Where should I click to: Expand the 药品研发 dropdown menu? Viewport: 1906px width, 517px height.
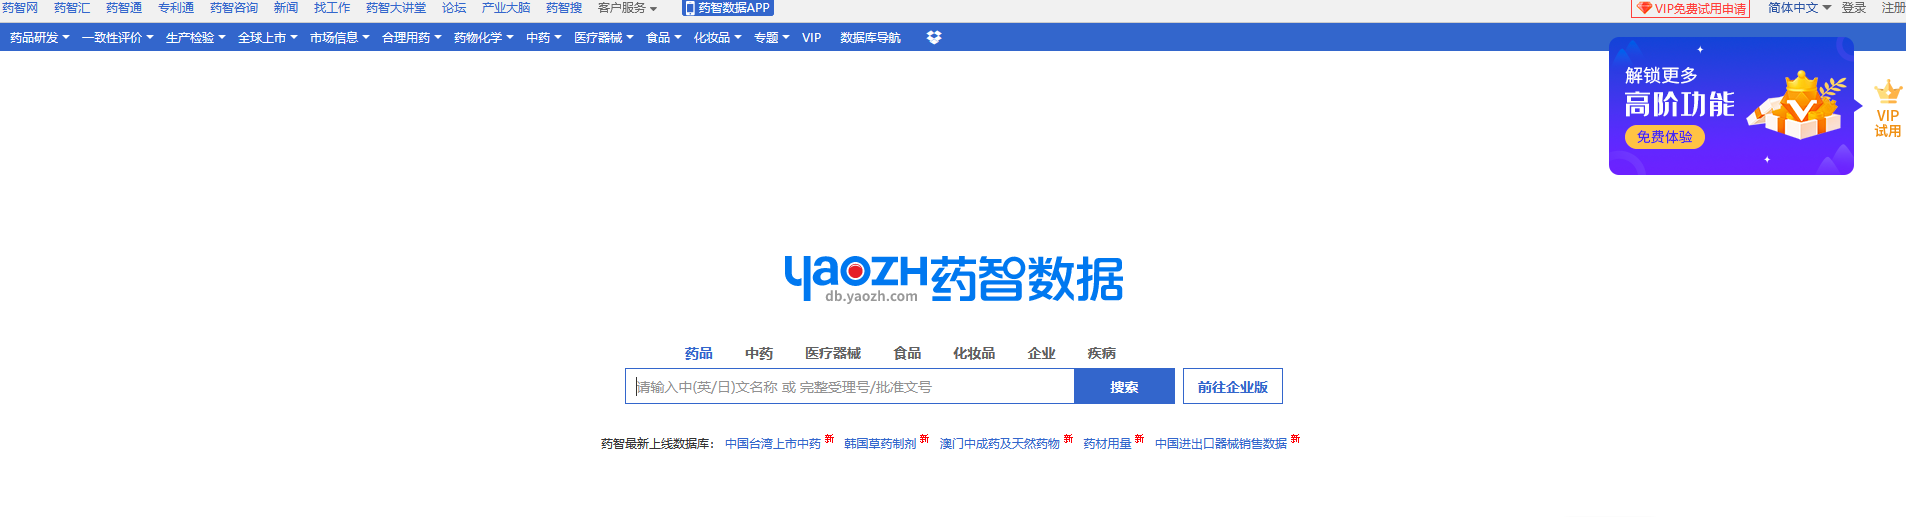pyautogui.click(x=40, y=38)
